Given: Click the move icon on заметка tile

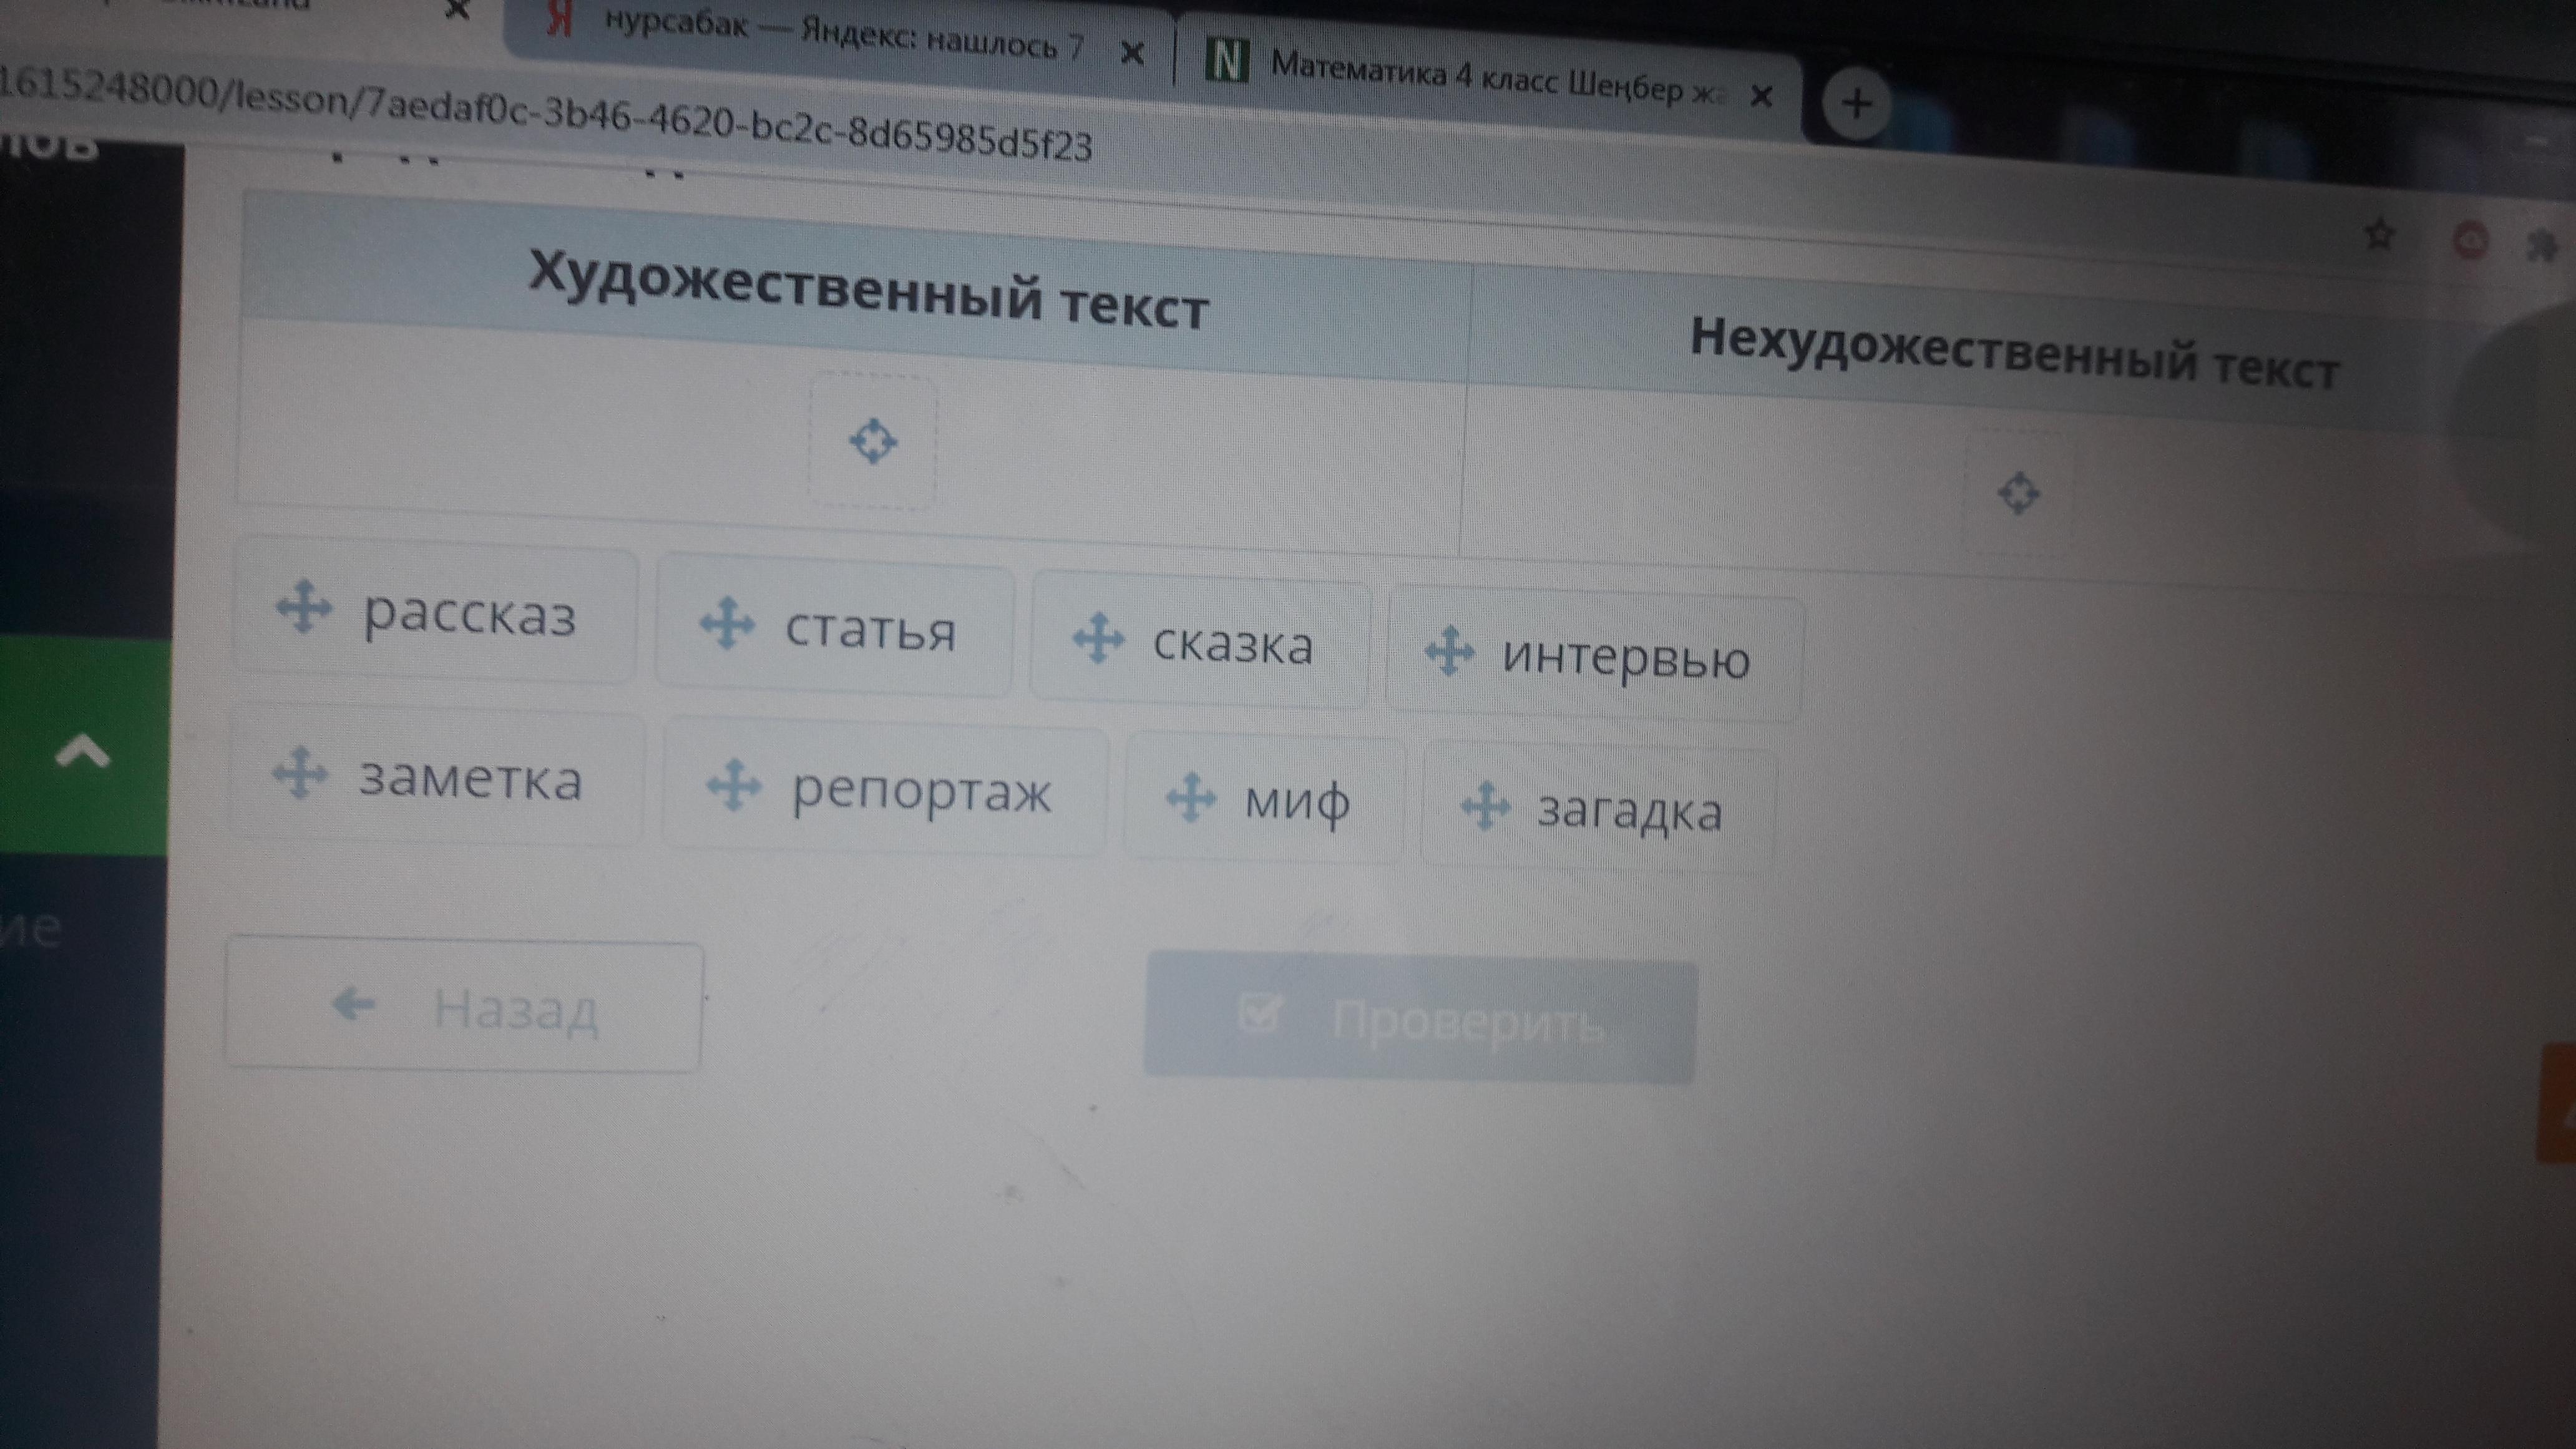Looking at the screenshot, I should coord(300,773).
